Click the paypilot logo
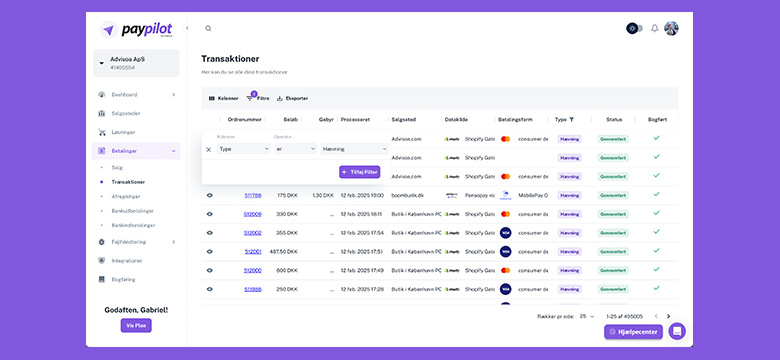 tap(136, 30)
